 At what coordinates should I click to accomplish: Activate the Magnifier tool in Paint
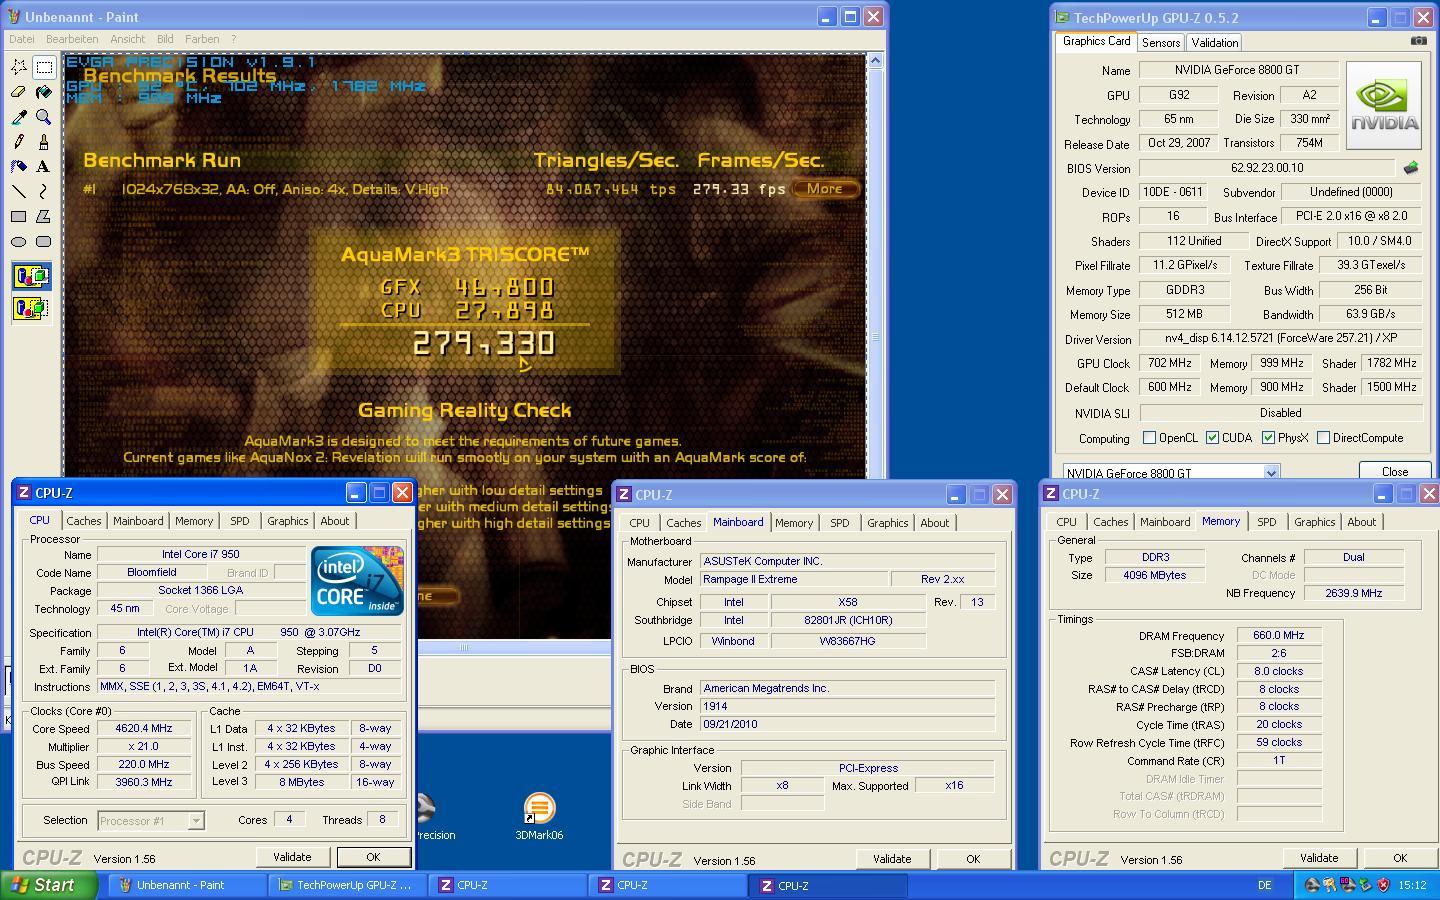44,117
